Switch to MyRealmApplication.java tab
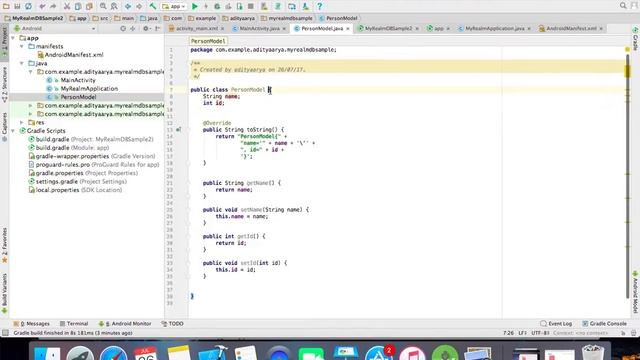640x360 pixels. (x=495, y=29)
